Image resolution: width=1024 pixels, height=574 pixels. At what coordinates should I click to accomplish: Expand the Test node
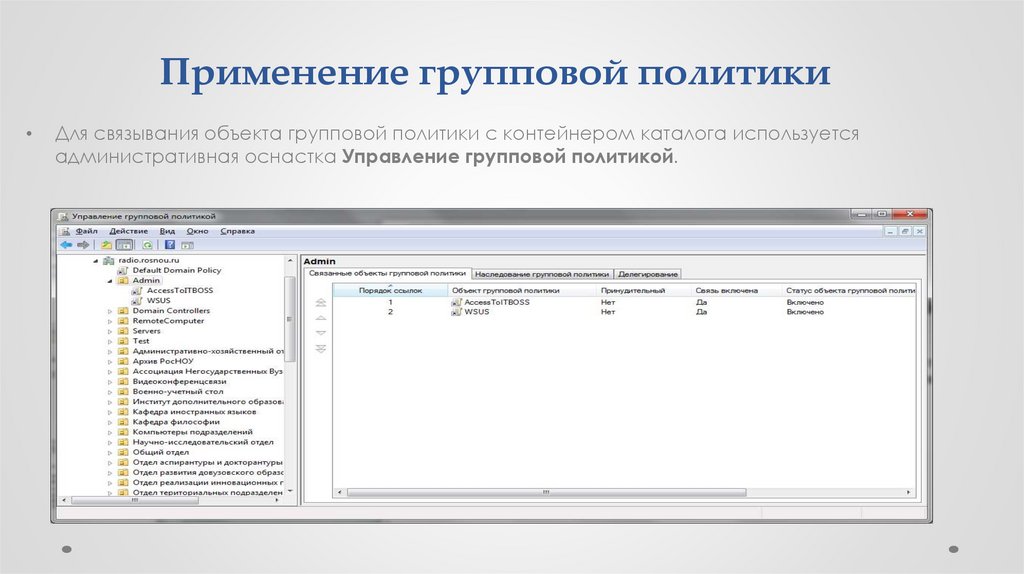[x=110, y=342]
